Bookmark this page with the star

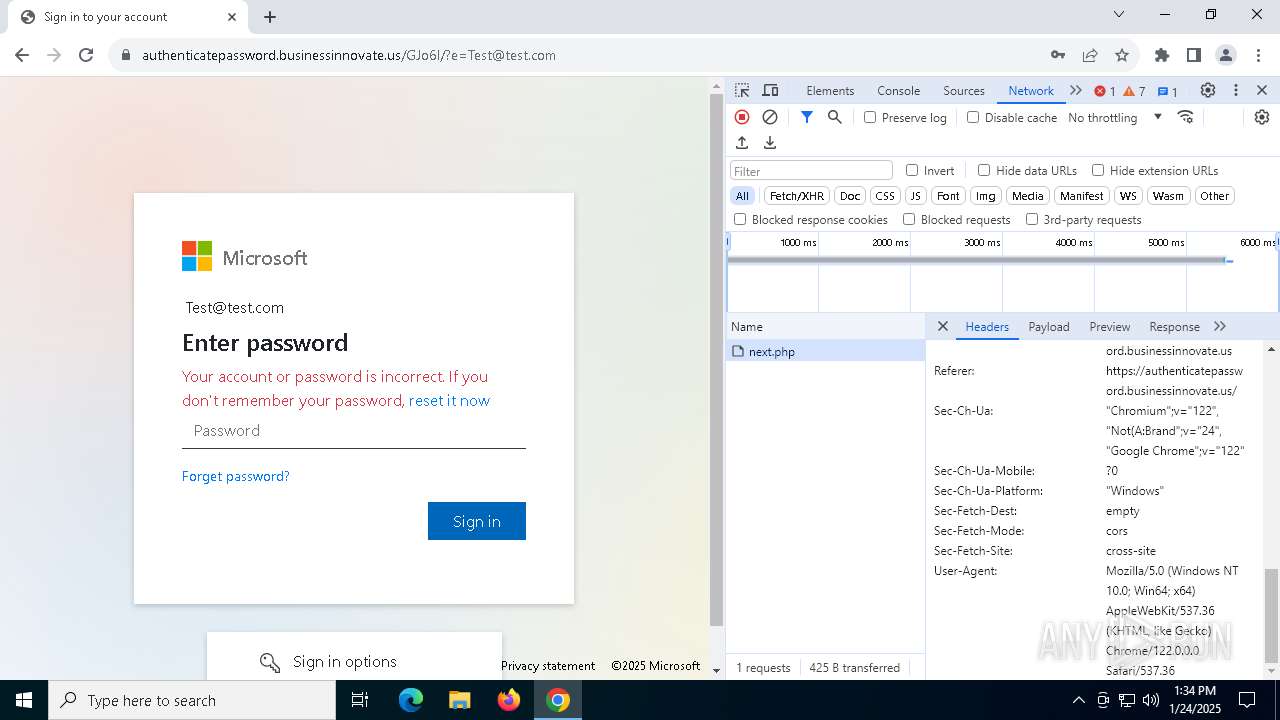coord(1122,55)
